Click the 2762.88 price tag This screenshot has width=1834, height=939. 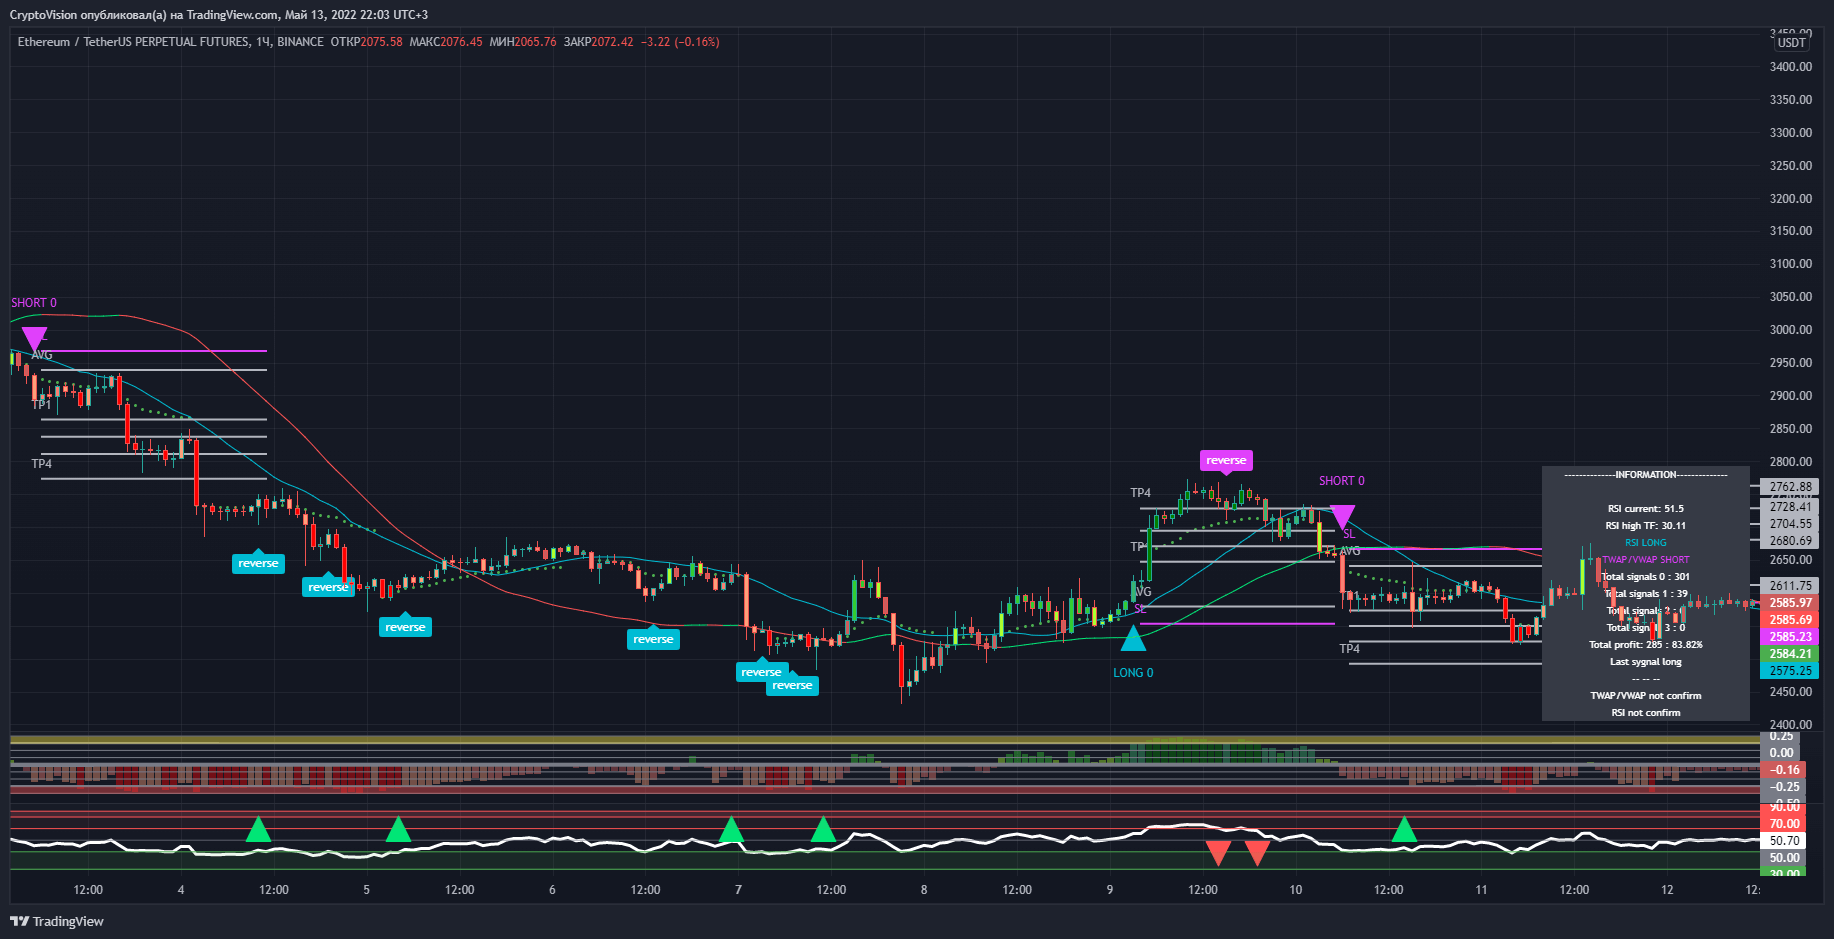click(1789, 487)
